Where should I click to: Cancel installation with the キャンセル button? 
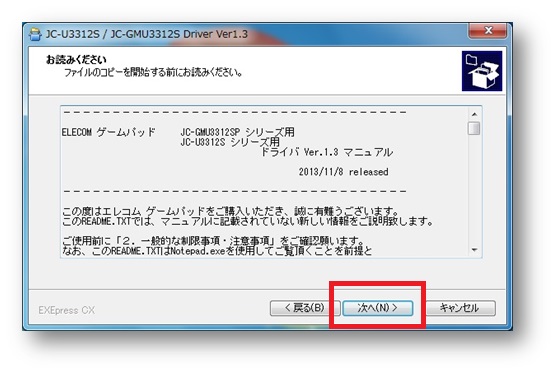pyautogui.click(x=460, y=308)
